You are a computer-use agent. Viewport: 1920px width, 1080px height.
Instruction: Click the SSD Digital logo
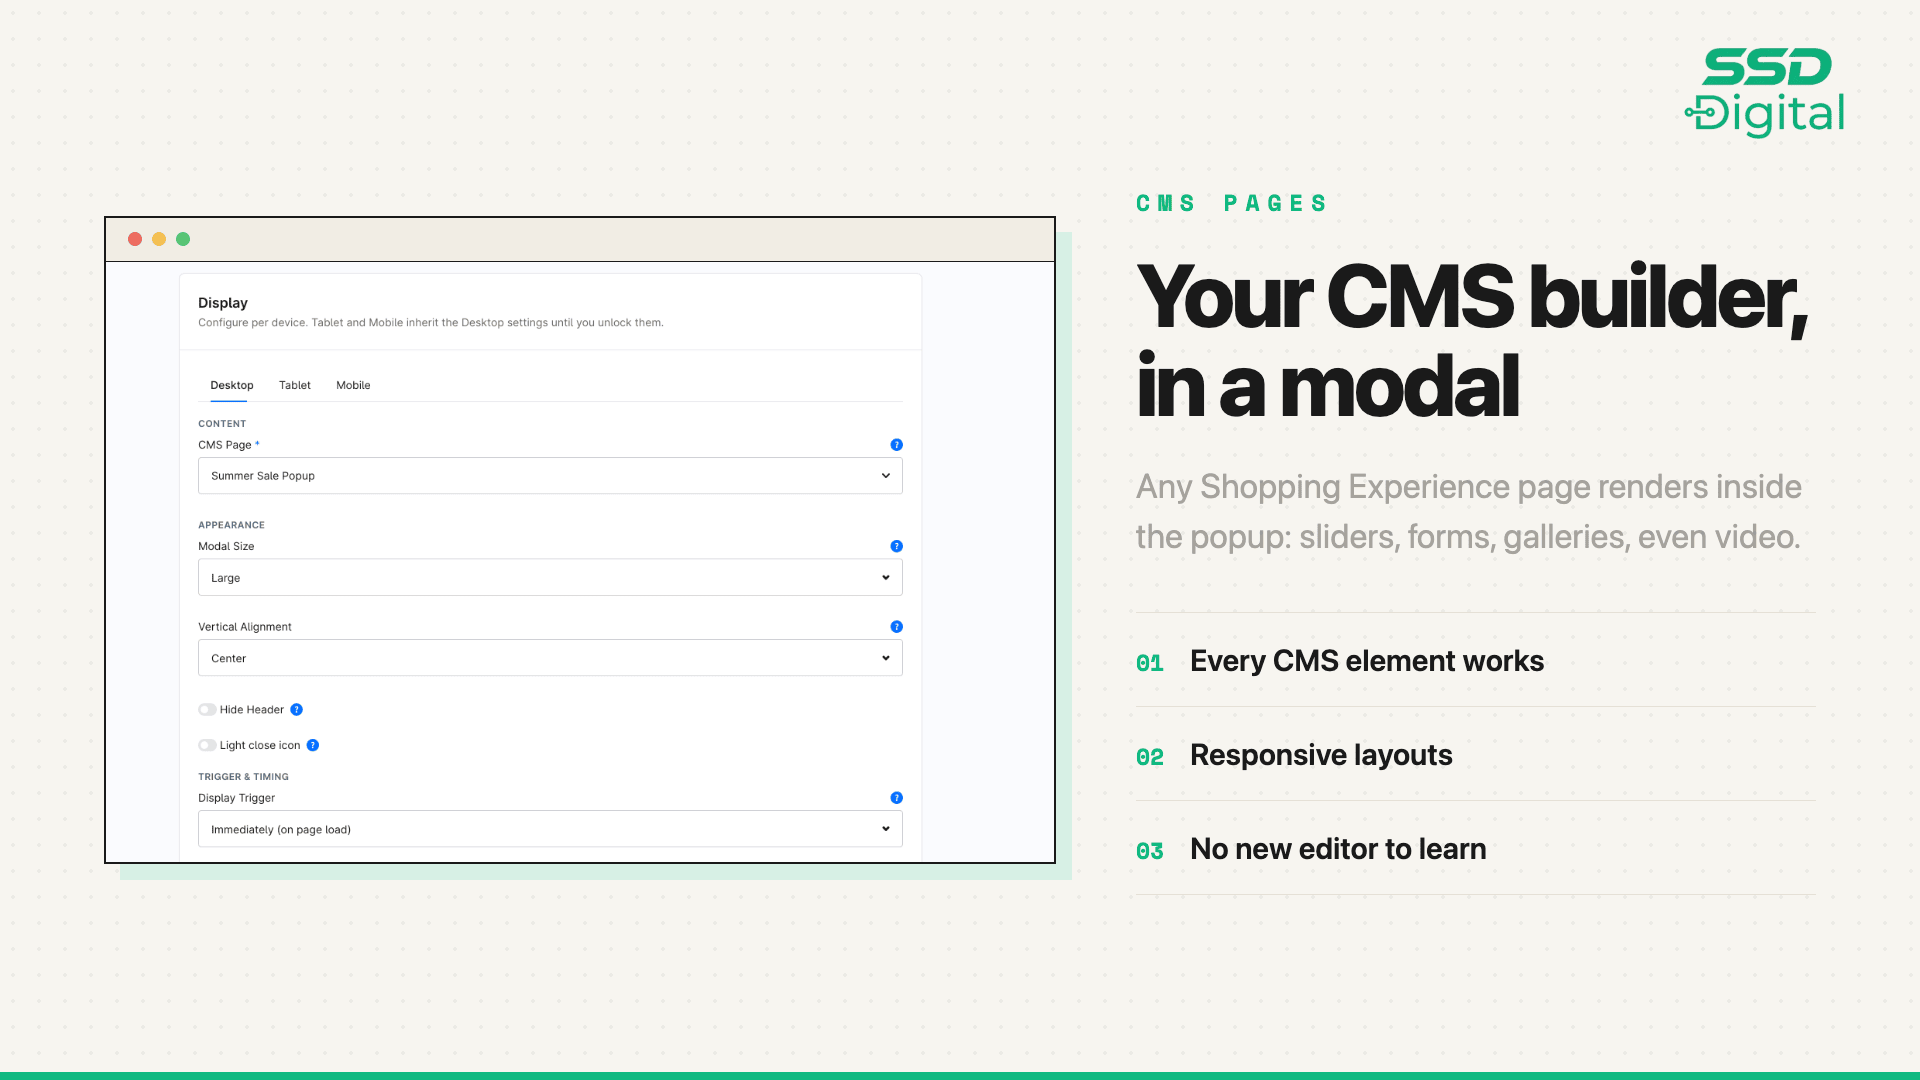point(1765,92)
